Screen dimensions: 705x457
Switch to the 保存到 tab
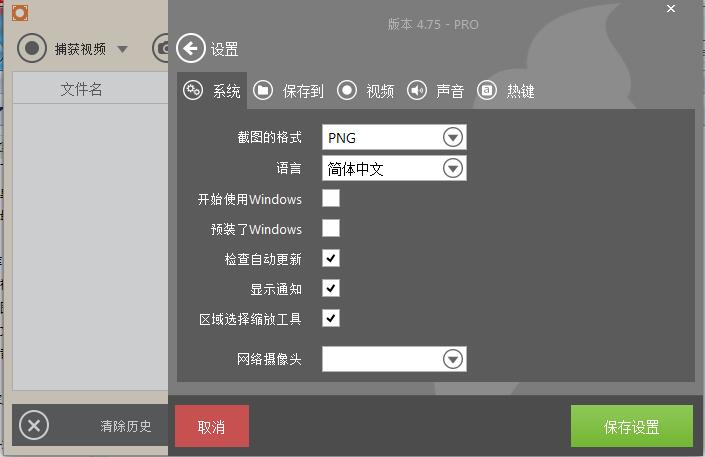tap(288, 90)
